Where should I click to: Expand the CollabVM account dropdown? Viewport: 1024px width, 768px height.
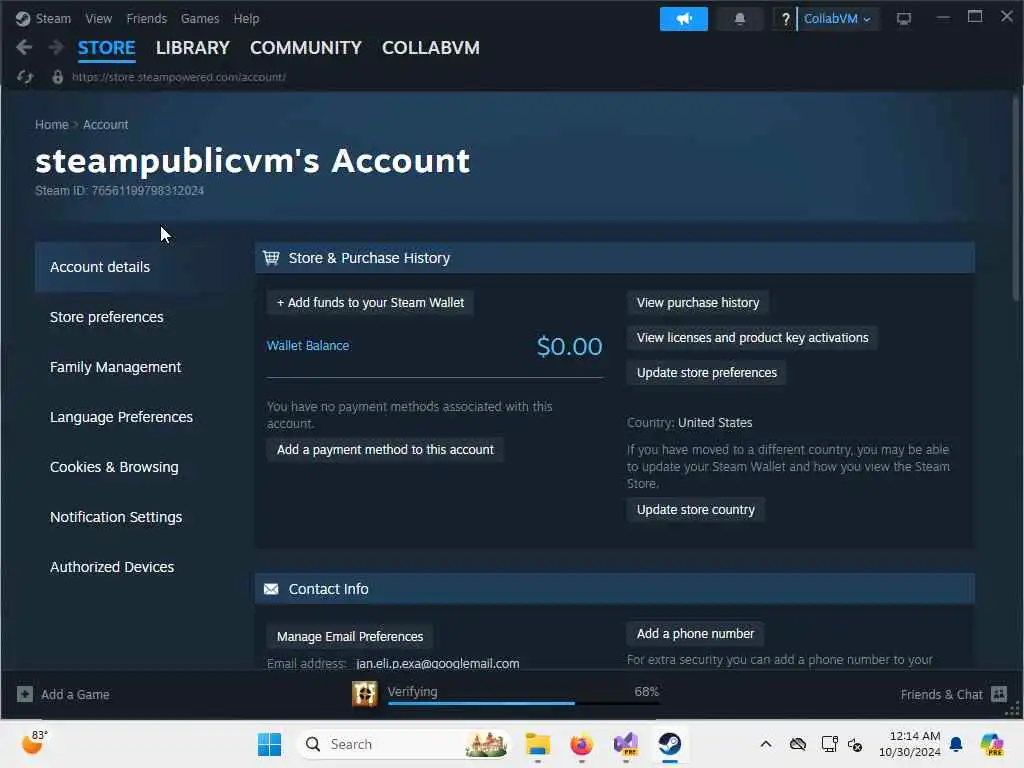click(x=837, y=19)
